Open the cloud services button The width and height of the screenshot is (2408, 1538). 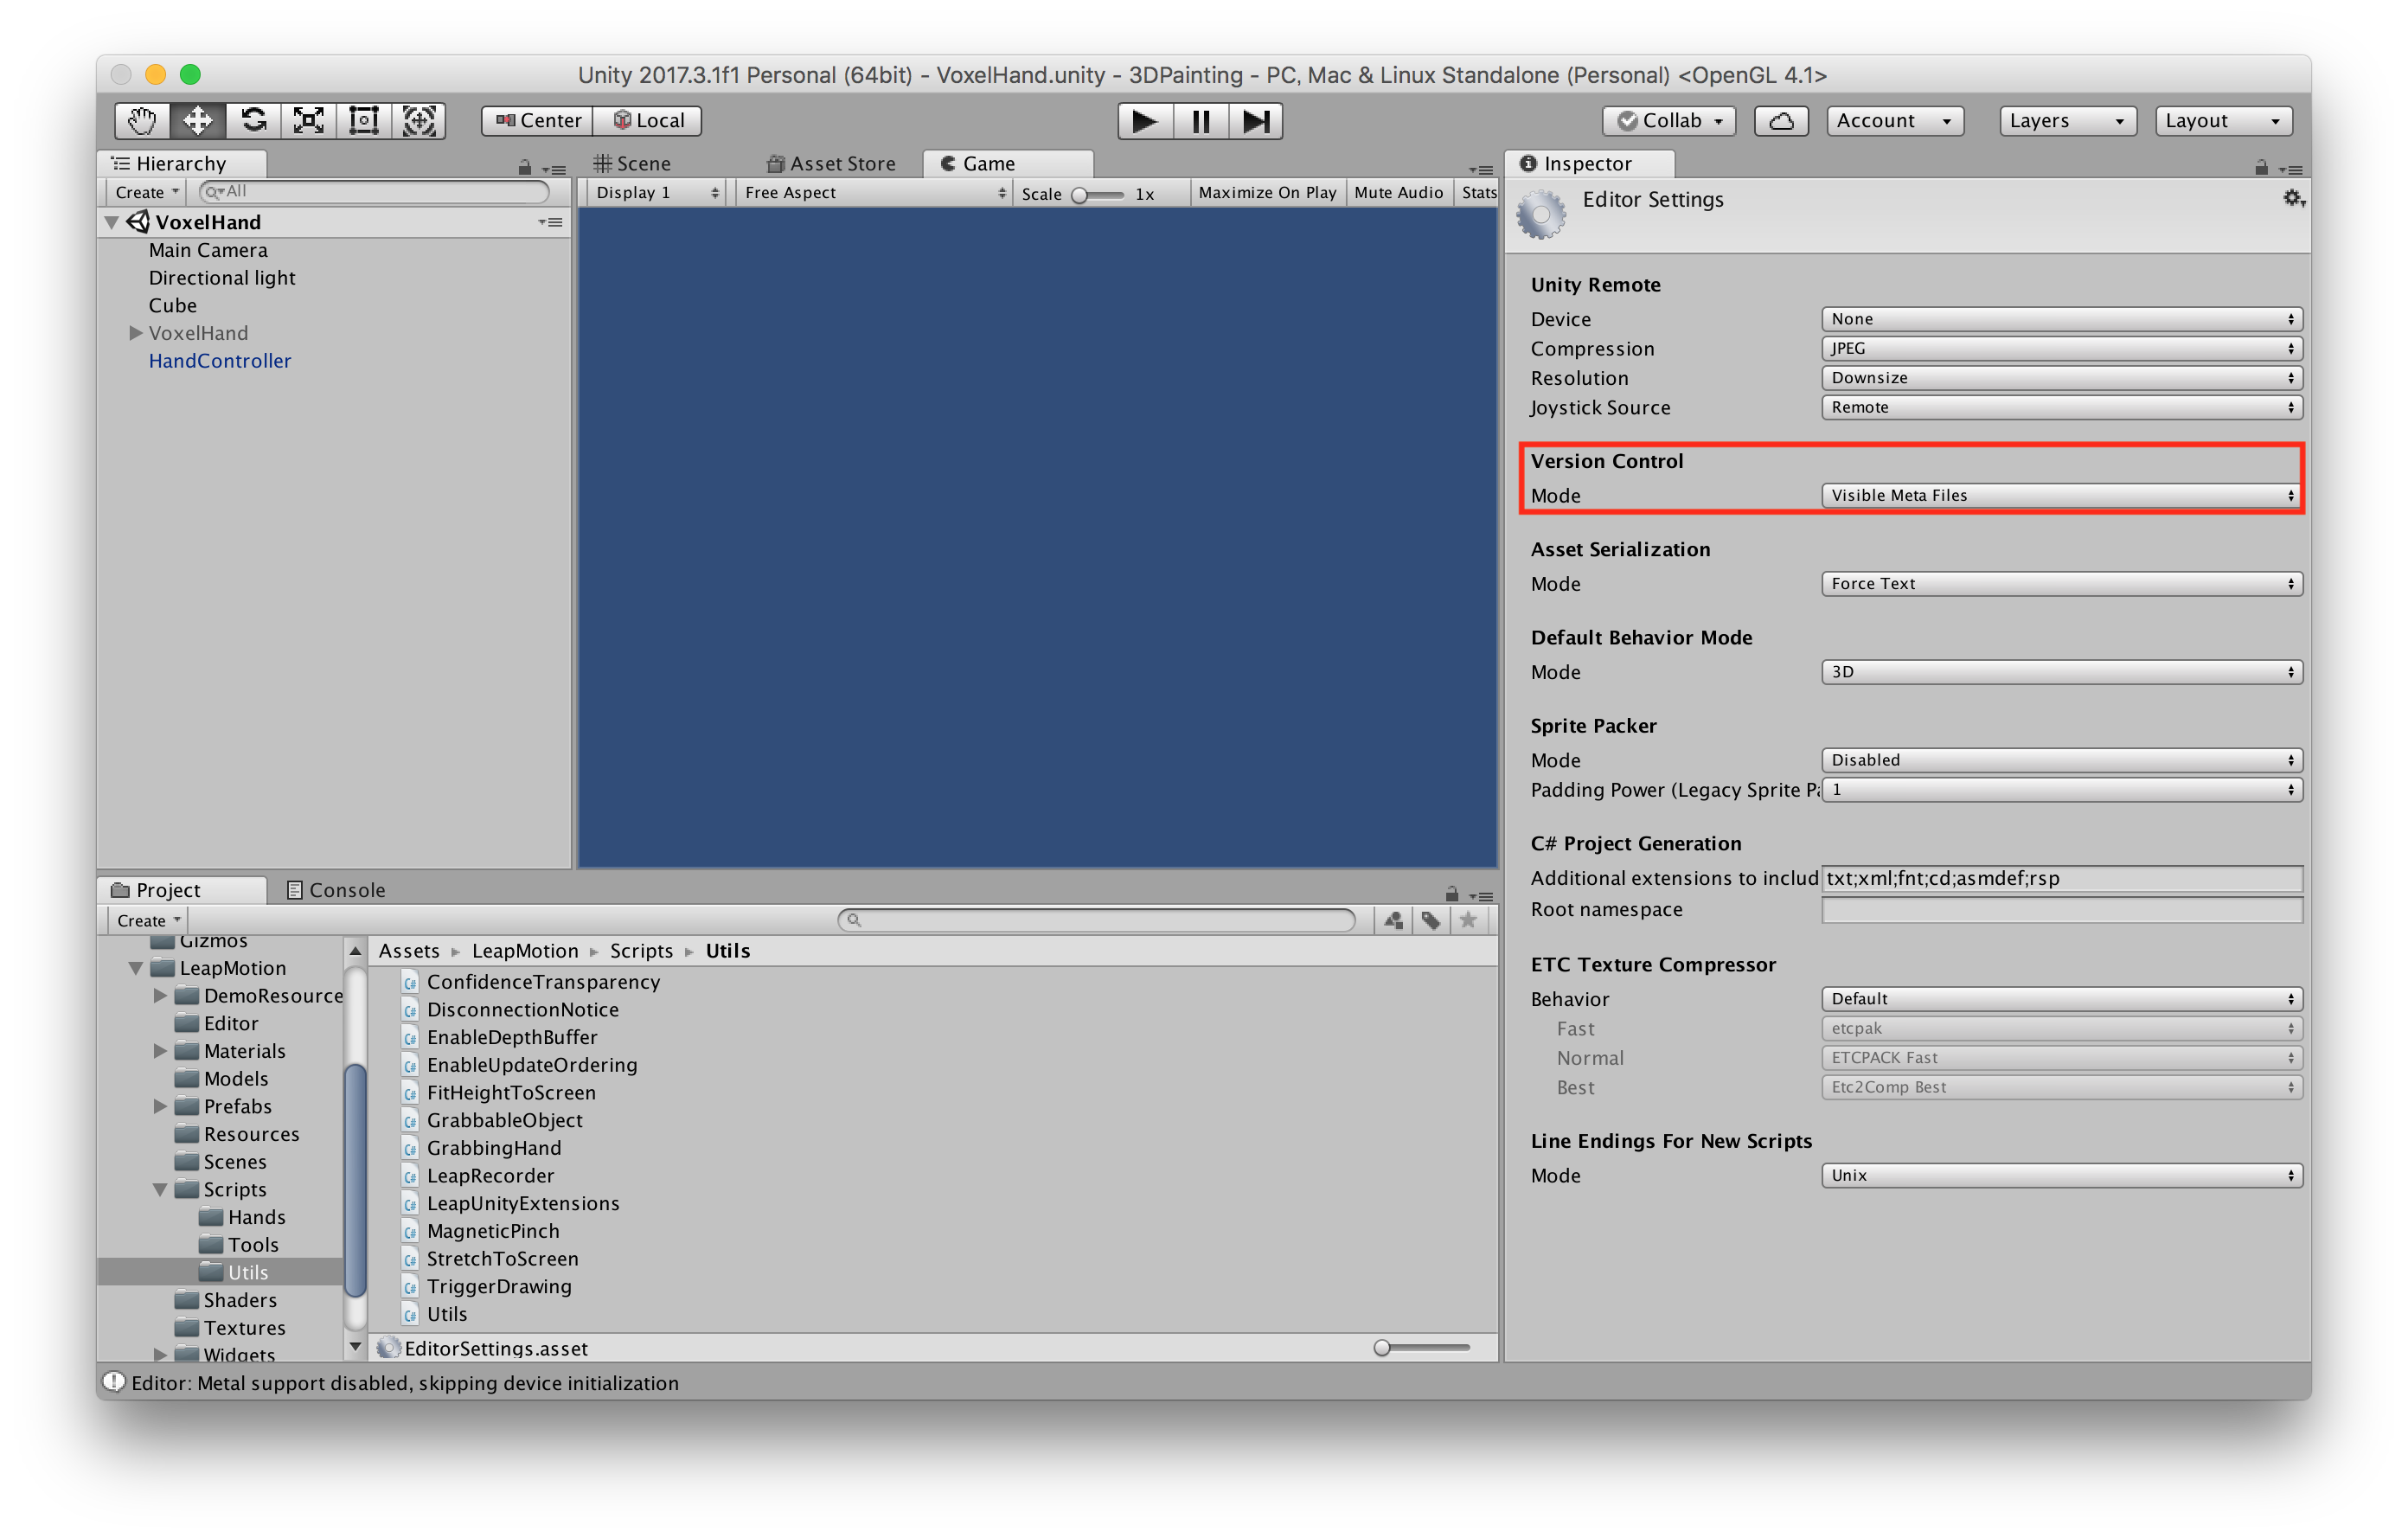click(x=1780, y=121)
